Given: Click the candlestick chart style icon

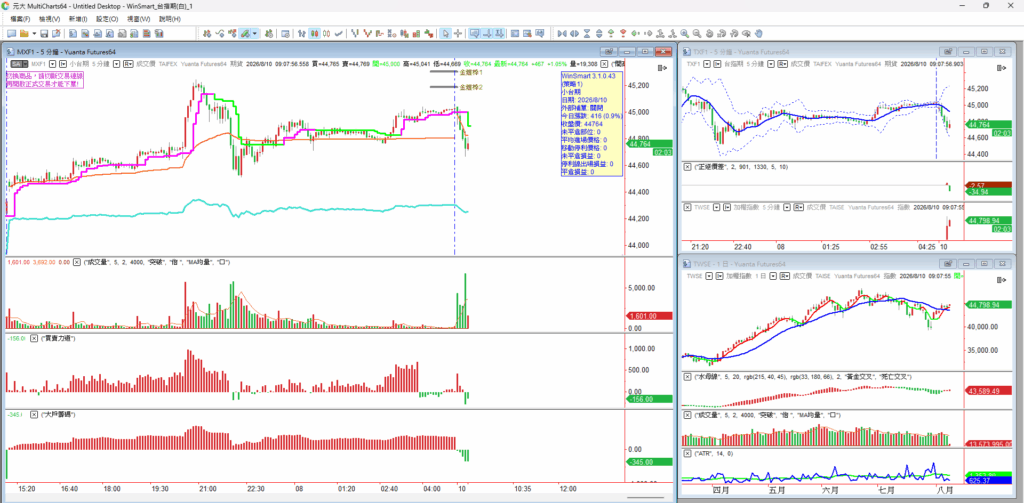Looking at the screenshot, I should [x=315, y=33].
